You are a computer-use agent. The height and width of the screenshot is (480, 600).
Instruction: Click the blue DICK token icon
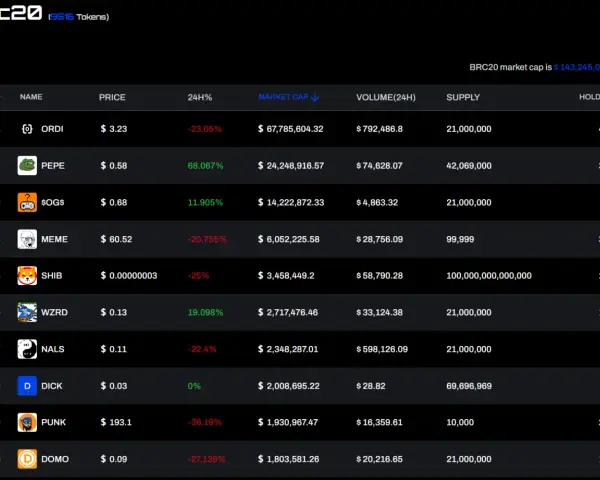pos(27,385)
